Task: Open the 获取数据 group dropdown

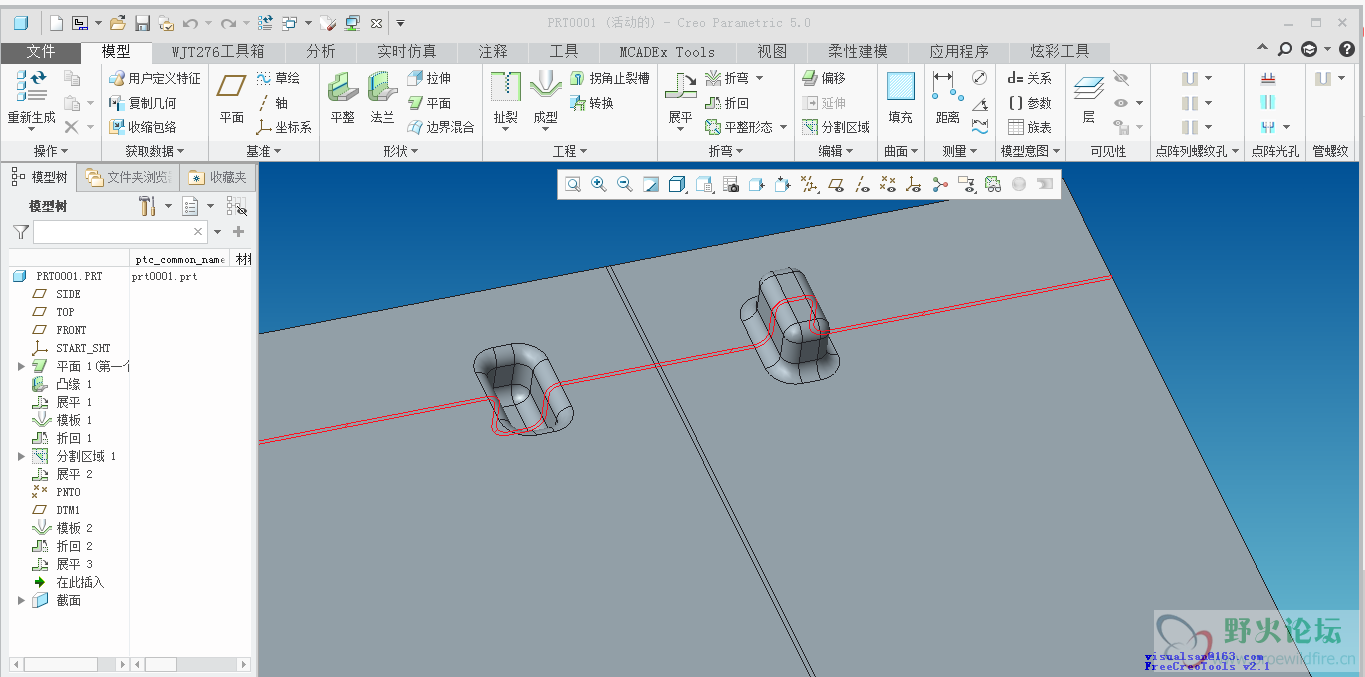Action: (155, 151)
